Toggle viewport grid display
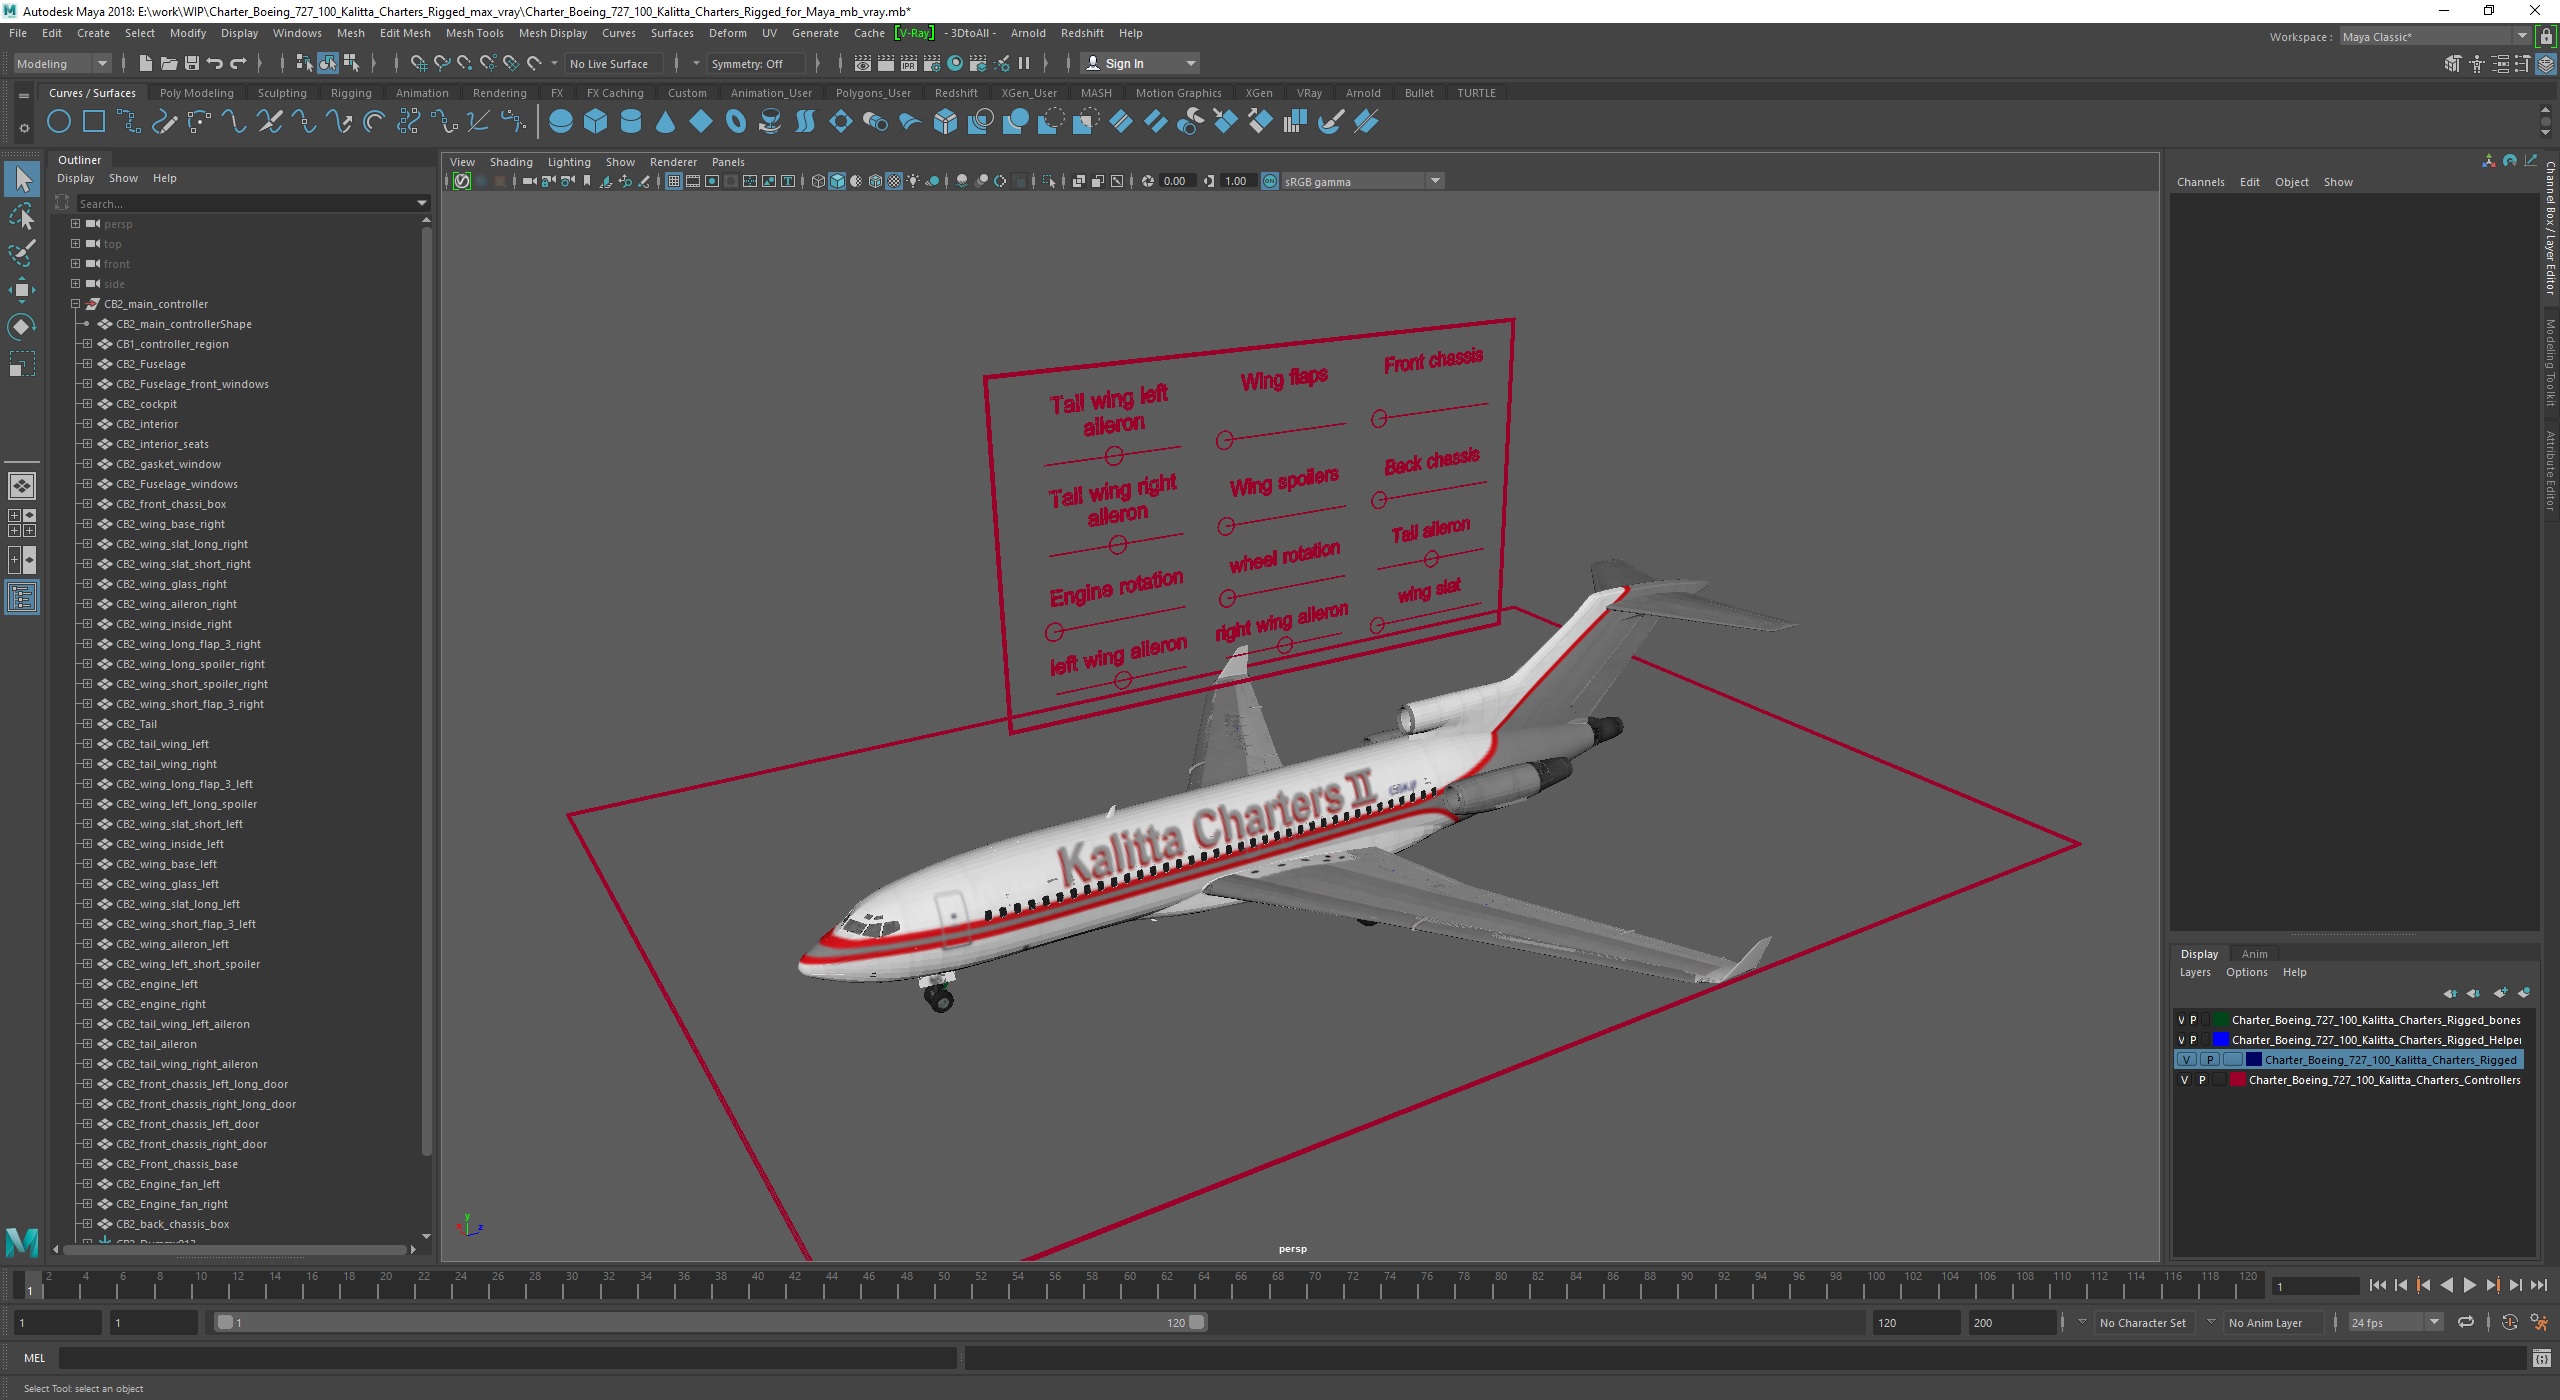This screenshot has height=1400, width=2560. coord(674,181)
